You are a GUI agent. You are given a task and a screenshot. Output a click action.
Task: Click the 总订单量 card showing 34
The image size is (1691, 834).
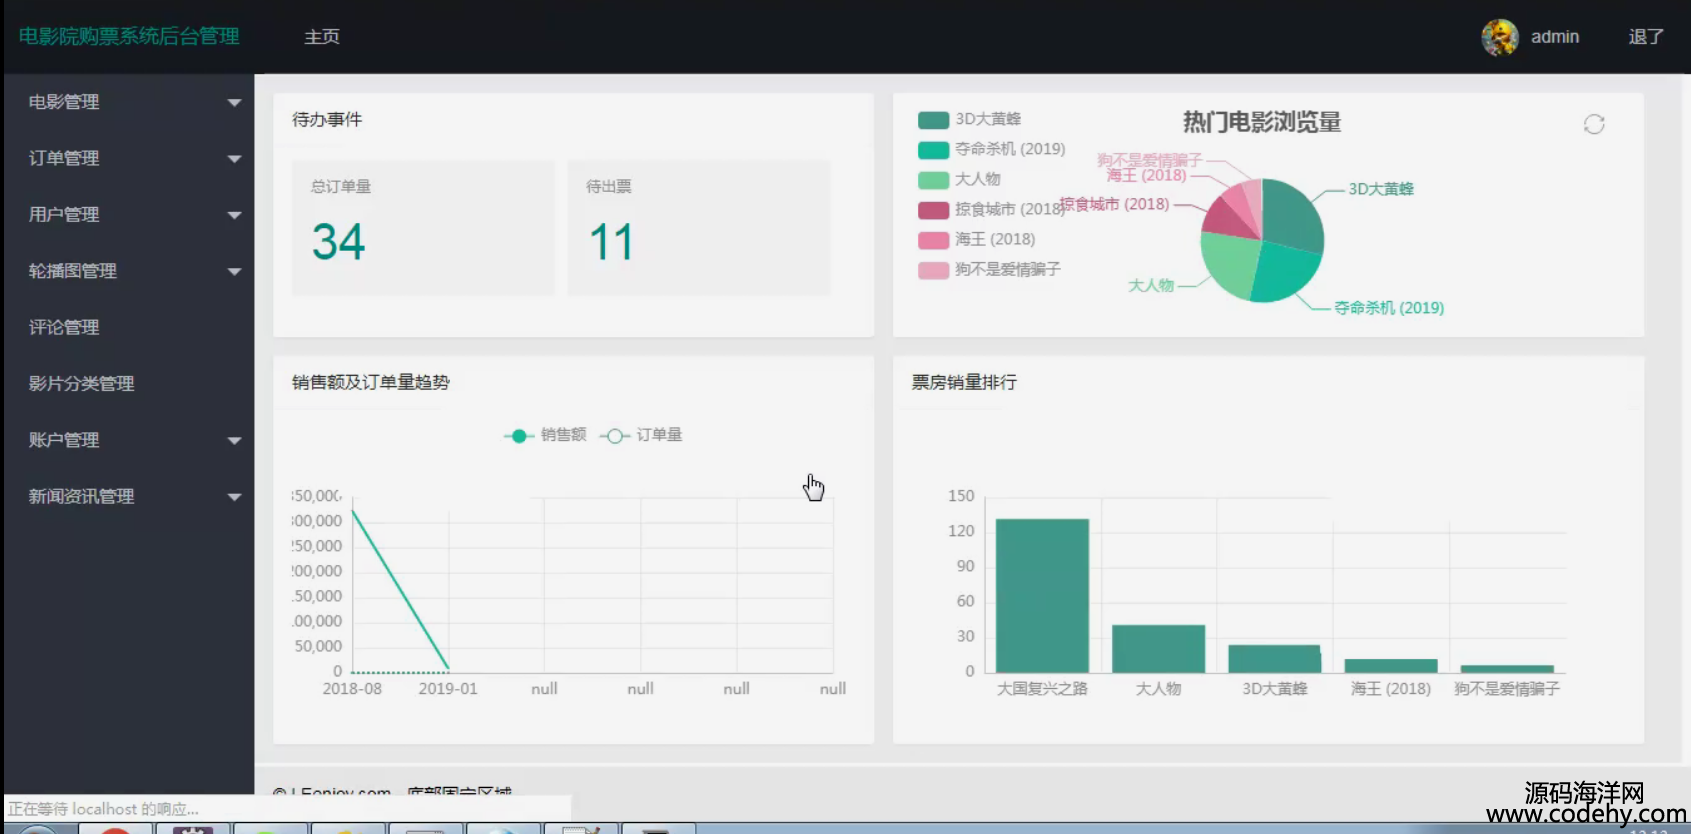pos(422,228)
